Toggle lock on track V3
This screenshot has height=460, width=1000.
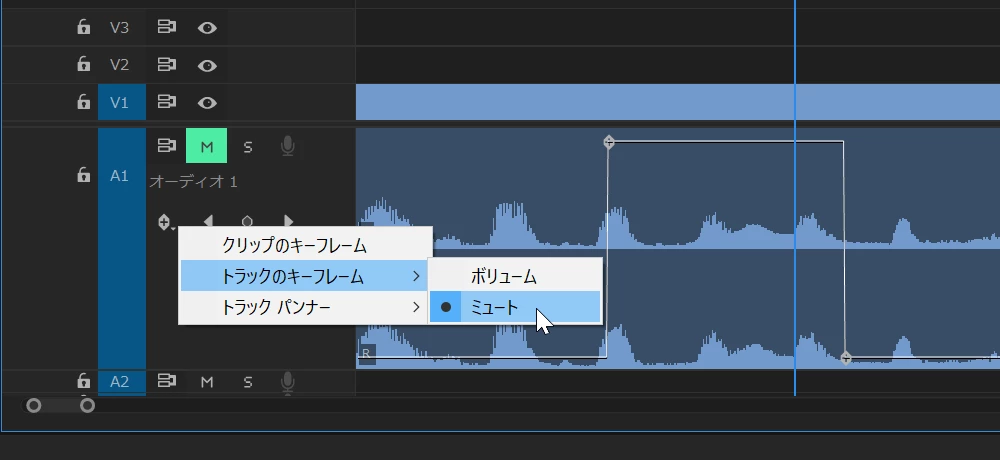tap(84, 27)
